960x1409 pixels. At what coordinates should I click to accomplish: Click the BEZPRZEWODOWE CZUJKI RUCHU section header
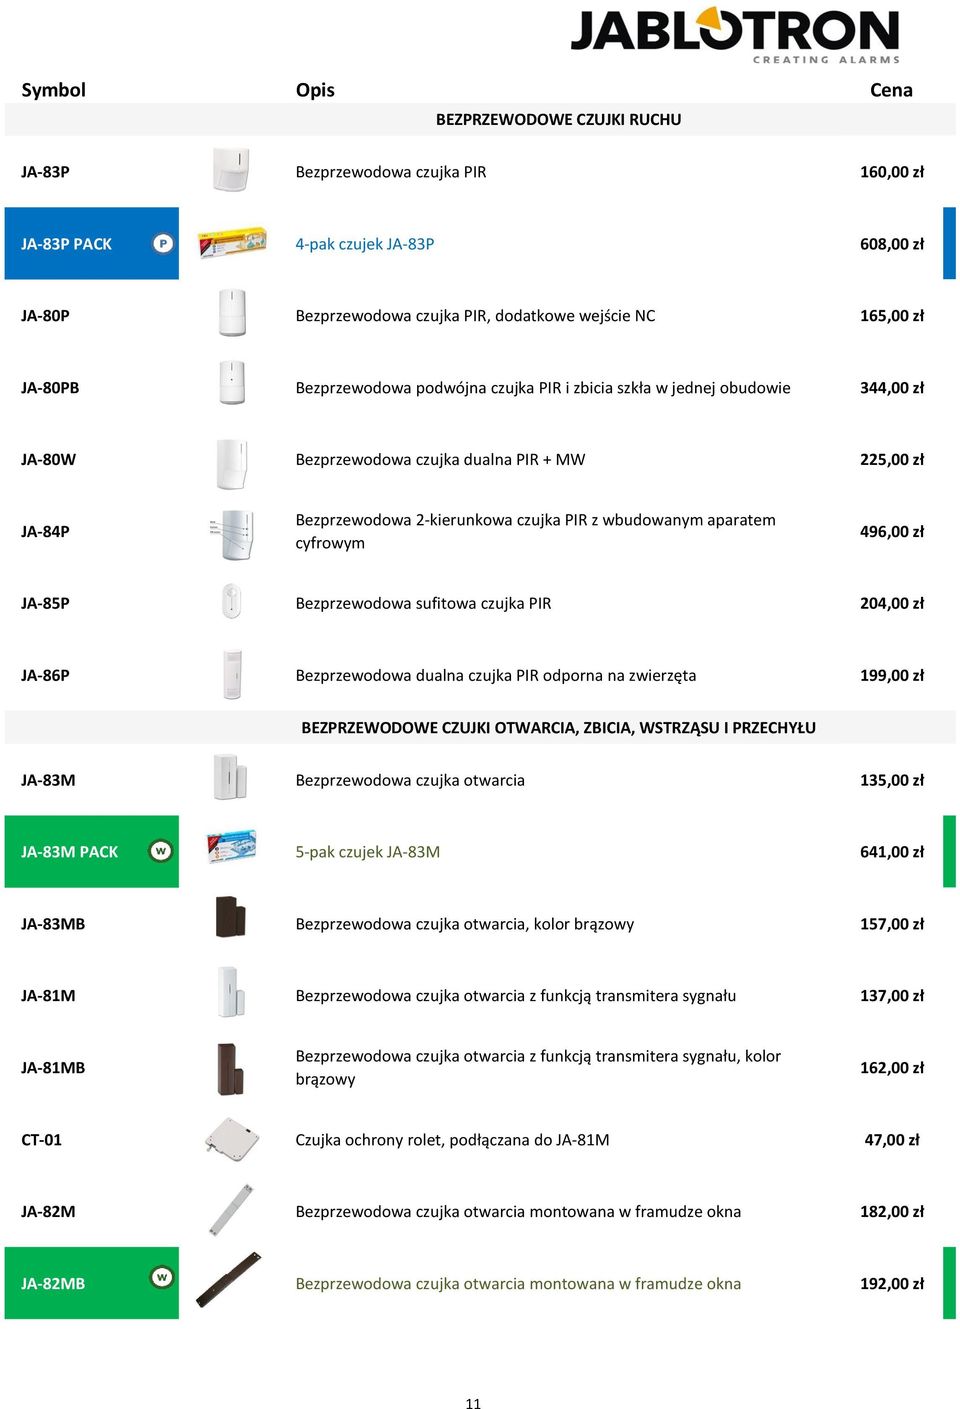tap(559, 119)
